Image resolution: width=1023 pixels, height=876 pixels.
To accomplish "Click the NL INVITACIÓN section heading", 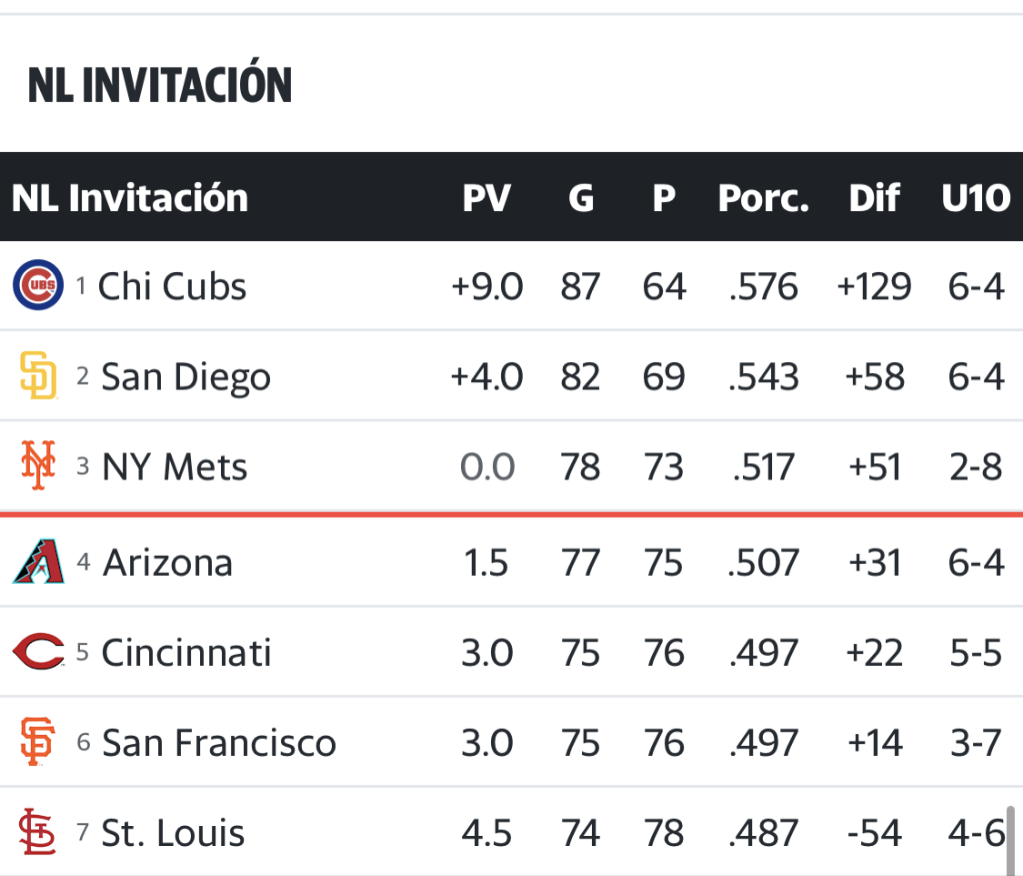I will point(160,86).
